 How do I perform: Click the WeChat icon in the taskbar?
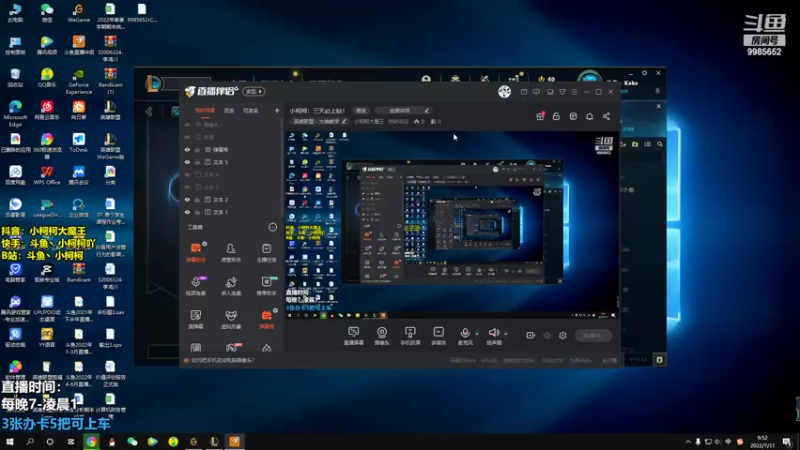pyautogui.click(x=132, y=441)
